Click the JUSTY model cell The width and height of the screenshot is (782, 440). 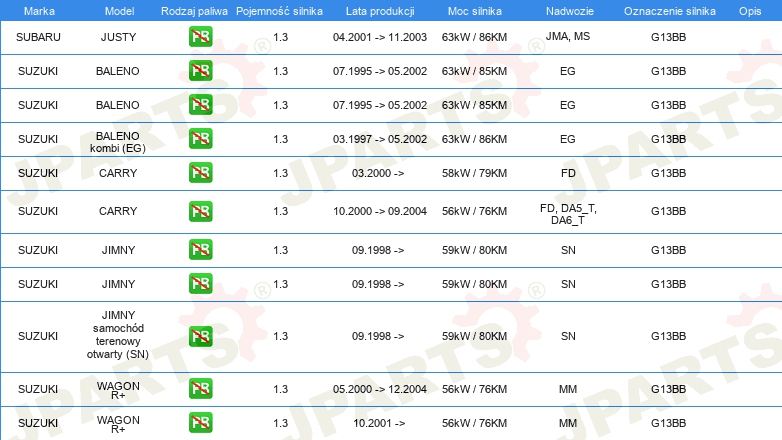click(118, 37)
